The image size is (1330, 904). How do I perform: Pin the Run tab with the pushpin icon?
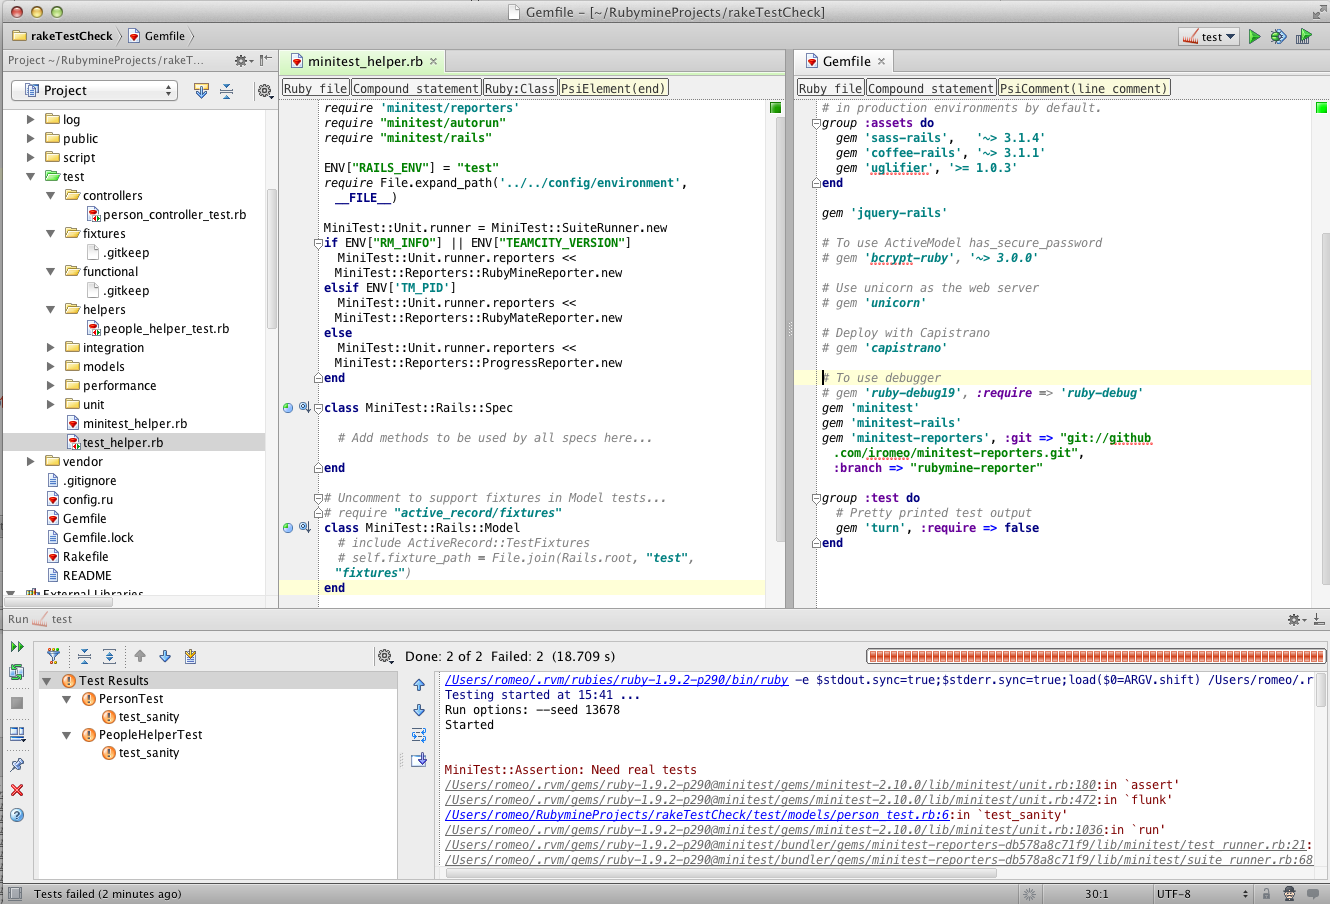coord(17,765)
